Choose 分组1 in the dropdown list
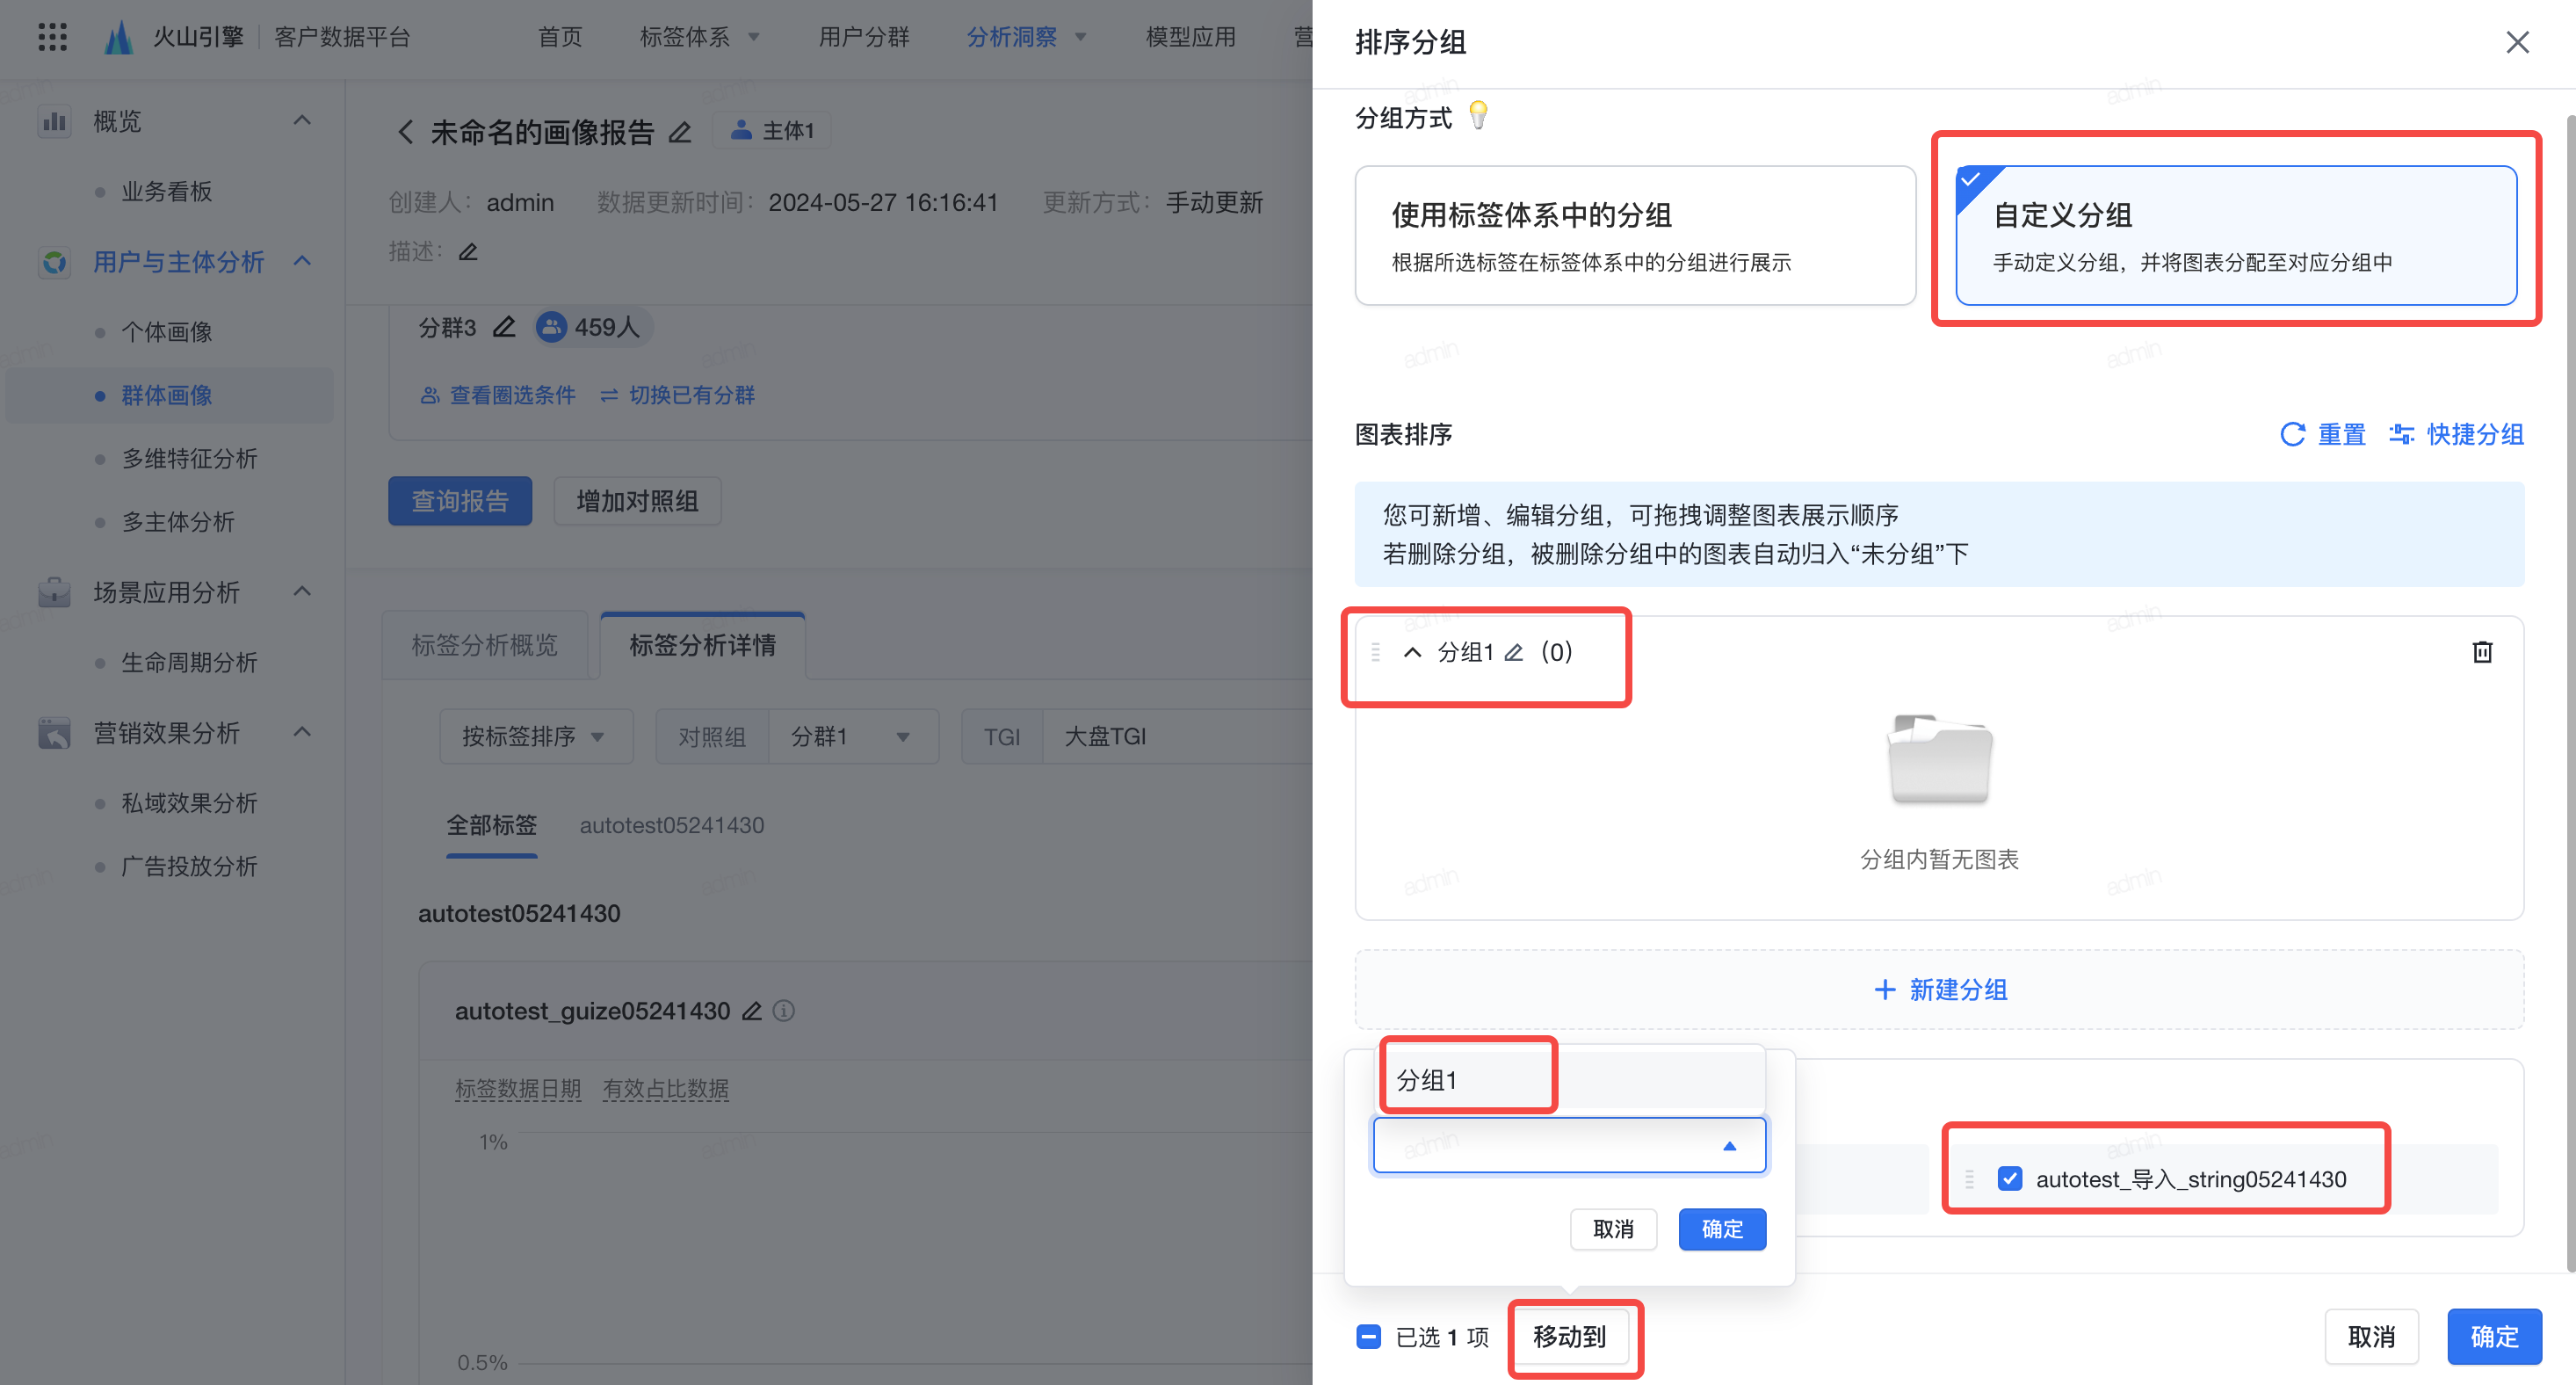2576x1385 pixels. (1568, 1080)
